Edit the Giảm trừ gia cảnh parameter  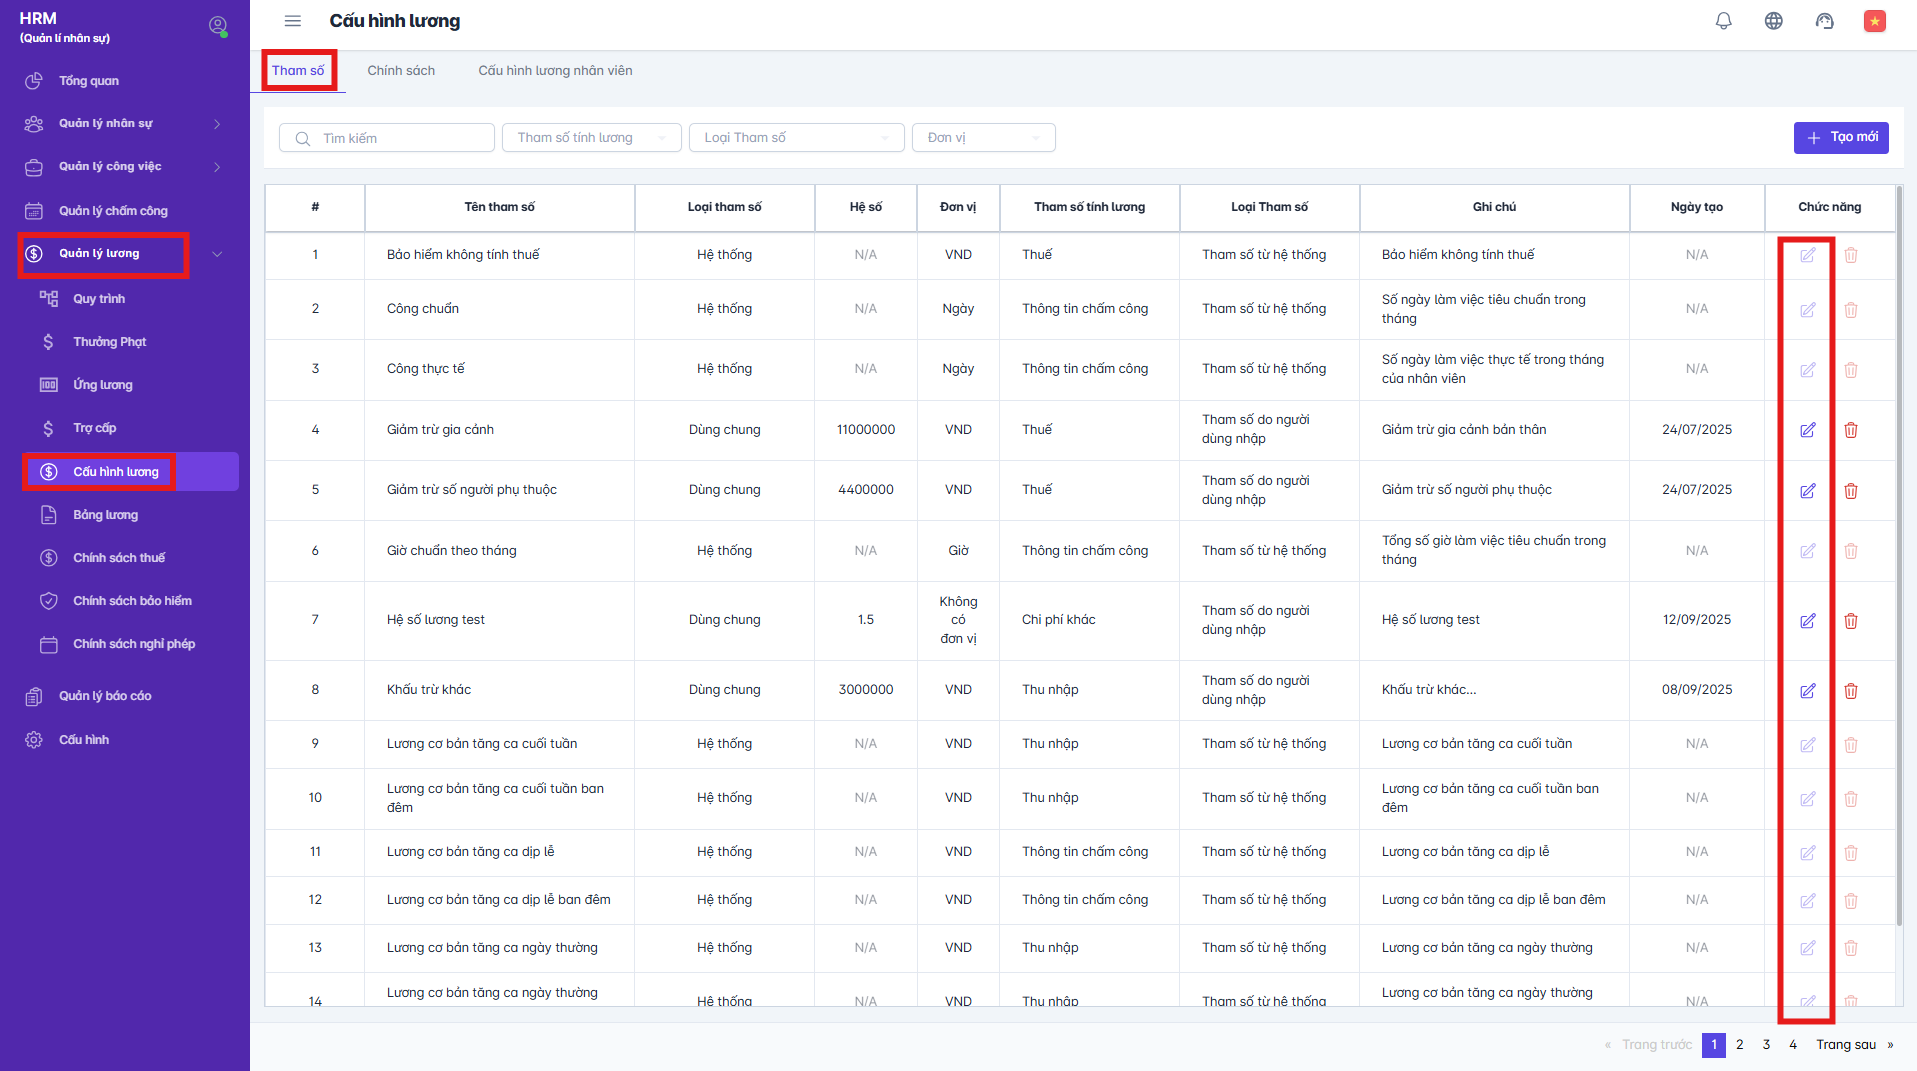[1807, 430]
